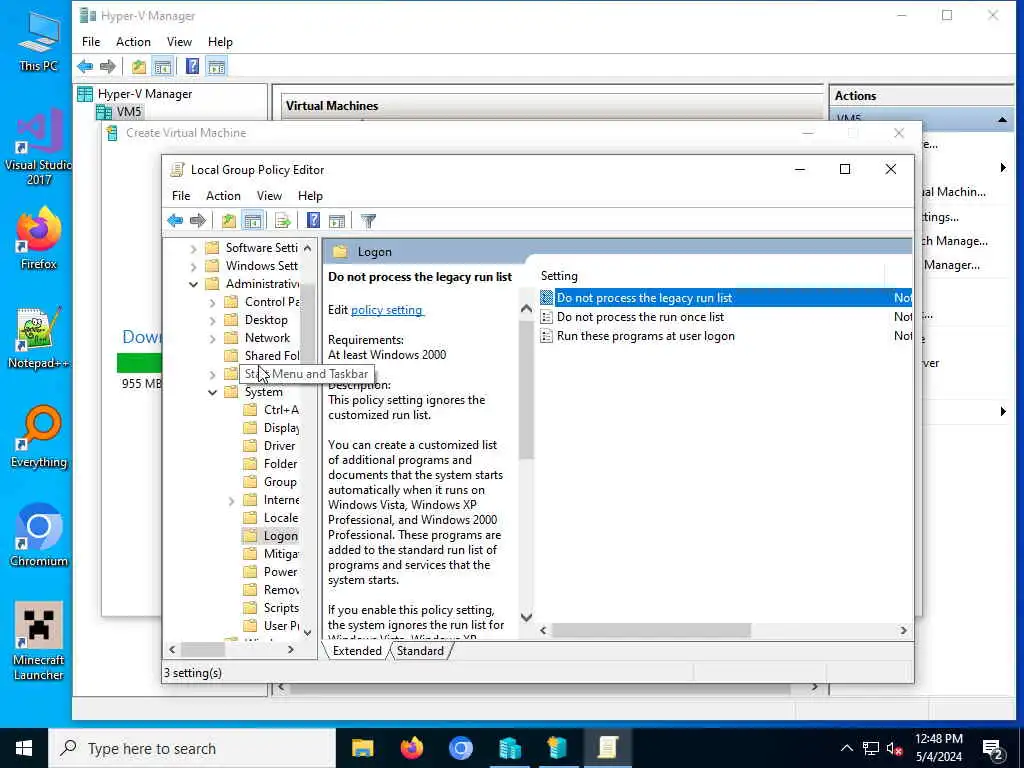Click Back arrow in Group Policy Editor toolbar

(175, 221)
